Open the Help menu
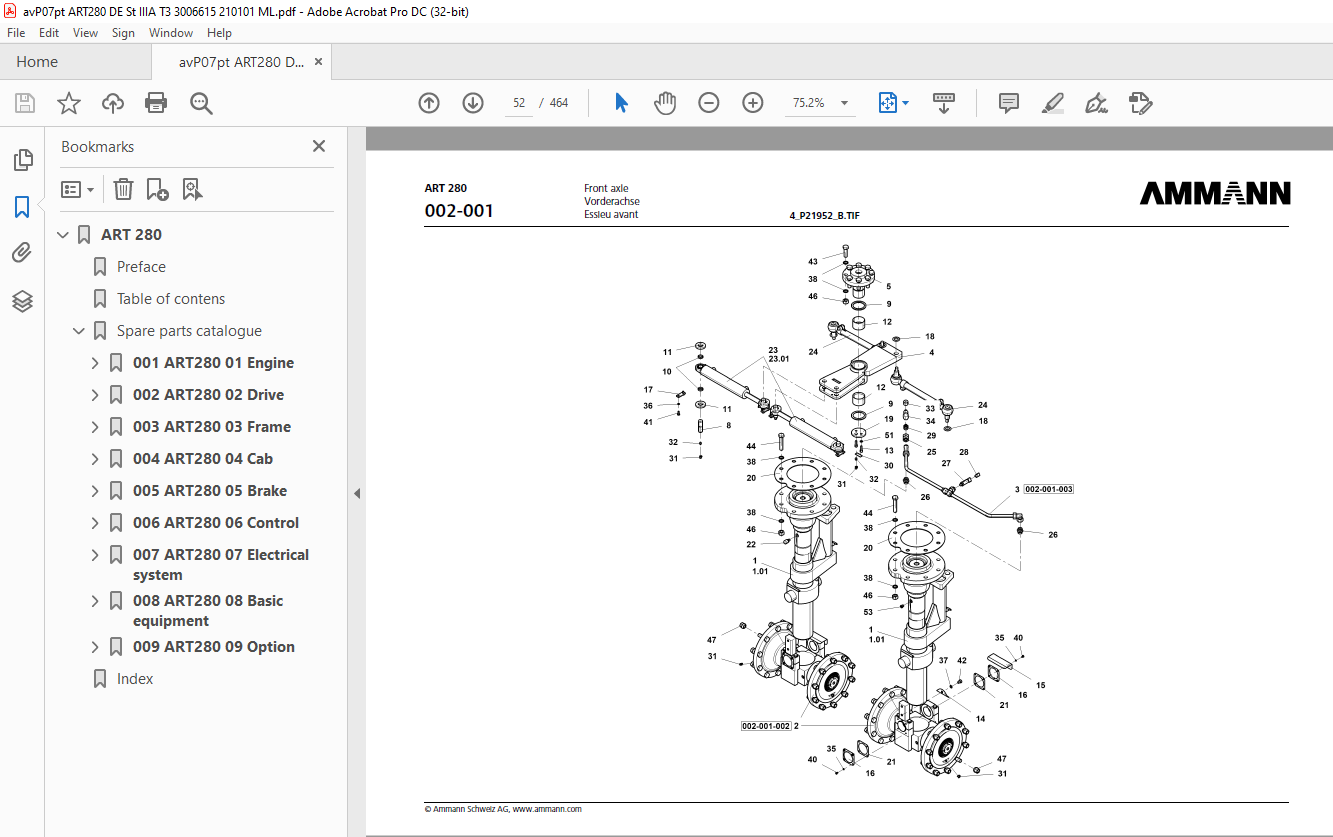Viewport: 1333px width, 837px height. tap(219, 33)
